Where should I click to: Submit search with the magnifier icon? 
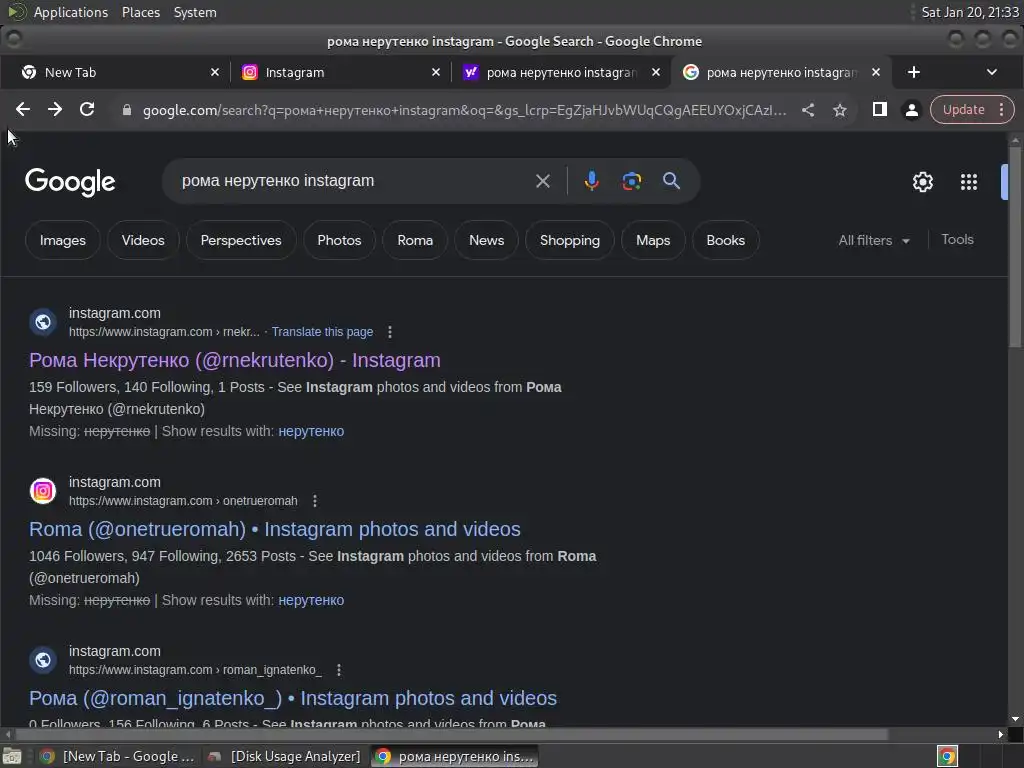point(671,181)
